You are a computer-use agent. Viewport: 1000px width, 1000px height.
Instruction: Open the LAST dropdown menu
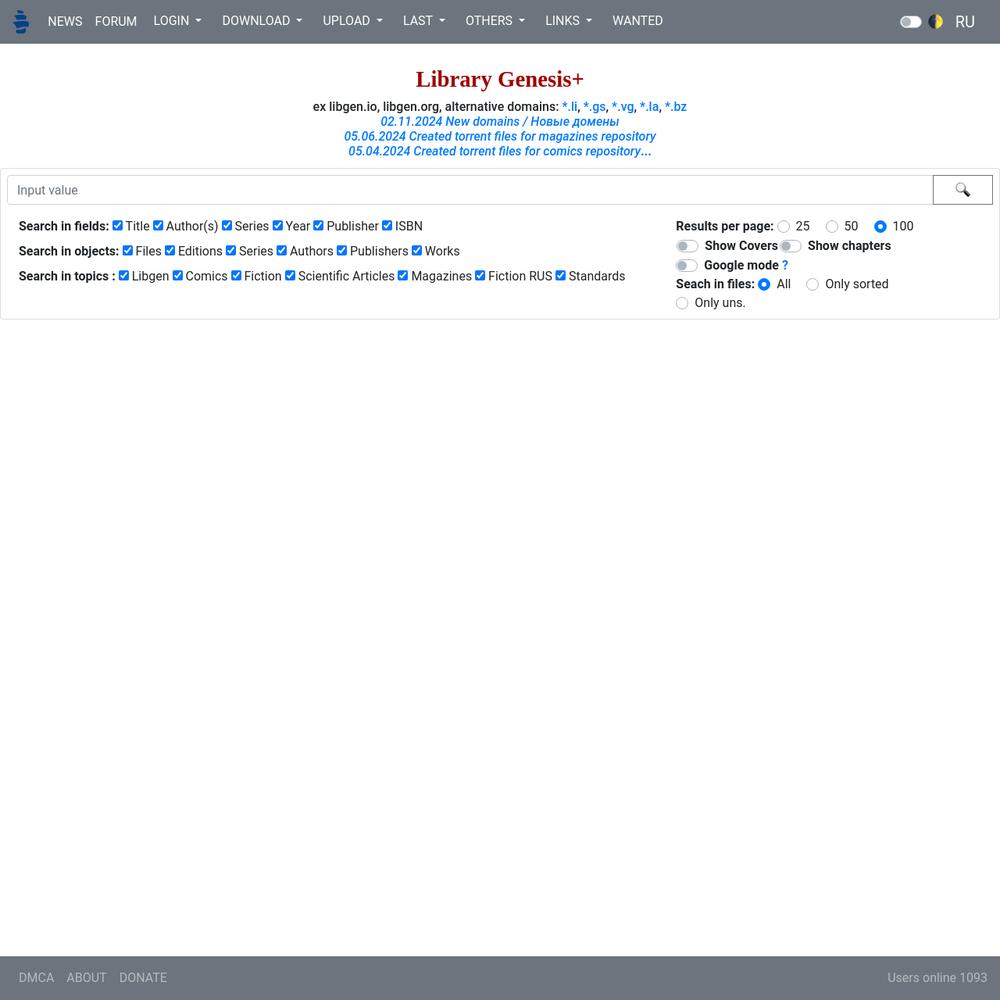[x=424, y=20]
